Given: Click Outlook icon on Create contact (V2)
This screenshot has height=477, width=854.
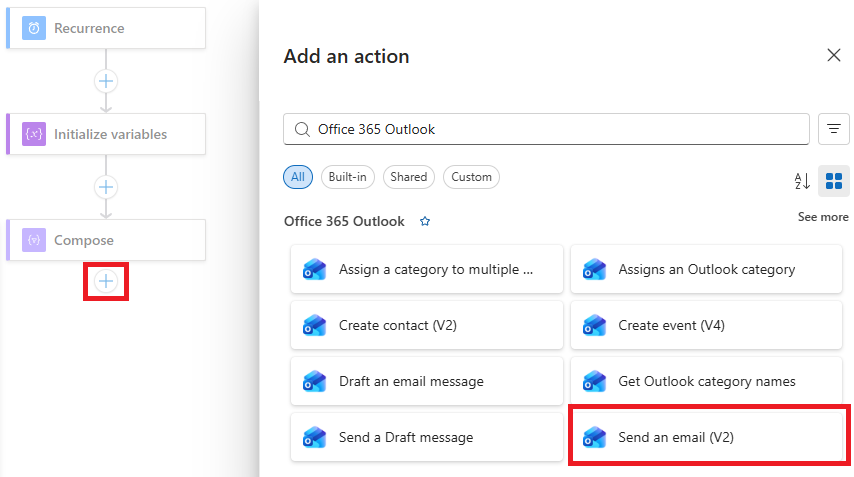Looking at the screenshot, I should [315, 326].
